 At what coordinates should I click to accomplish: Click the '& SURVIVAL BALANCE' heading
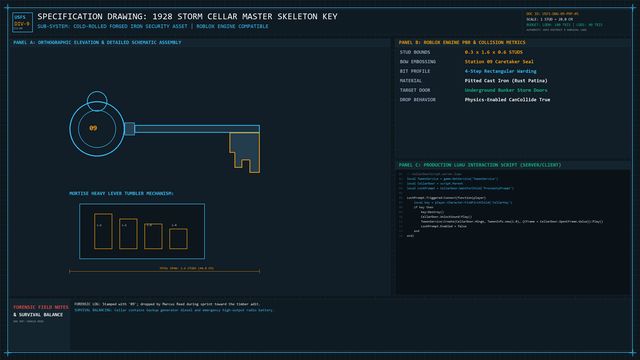[x=38, y=315]
